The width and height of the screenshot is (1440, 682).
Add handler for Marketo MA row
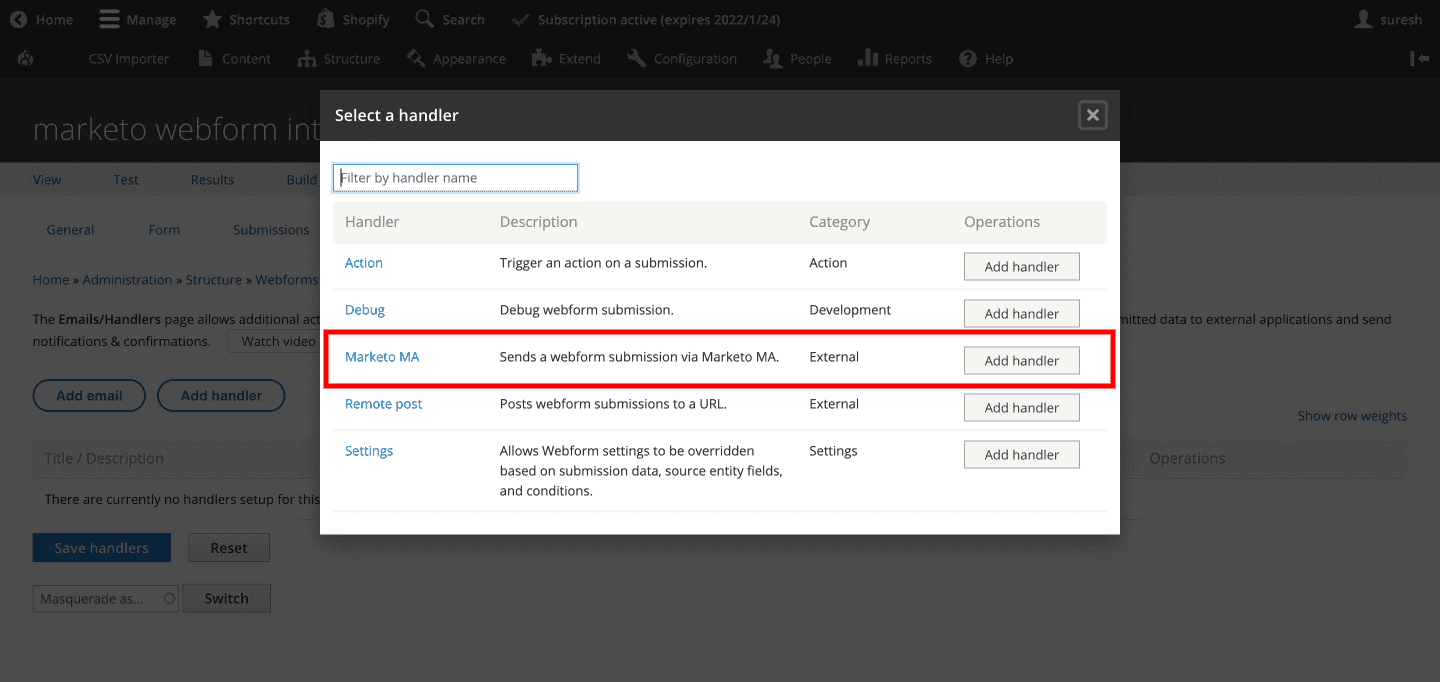(1022, 361)
